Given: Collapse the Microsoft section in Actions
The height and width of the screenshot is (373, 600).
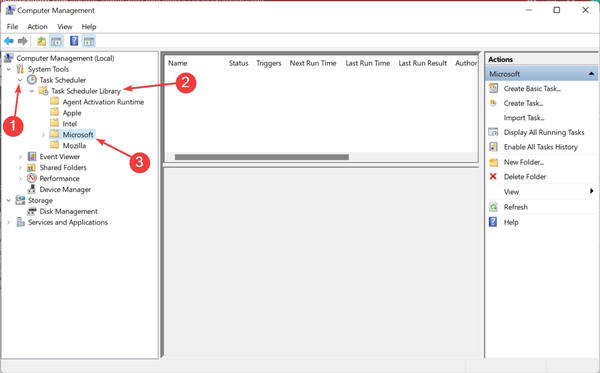Looking at the screenshot, I should click(x=591, y=73).
